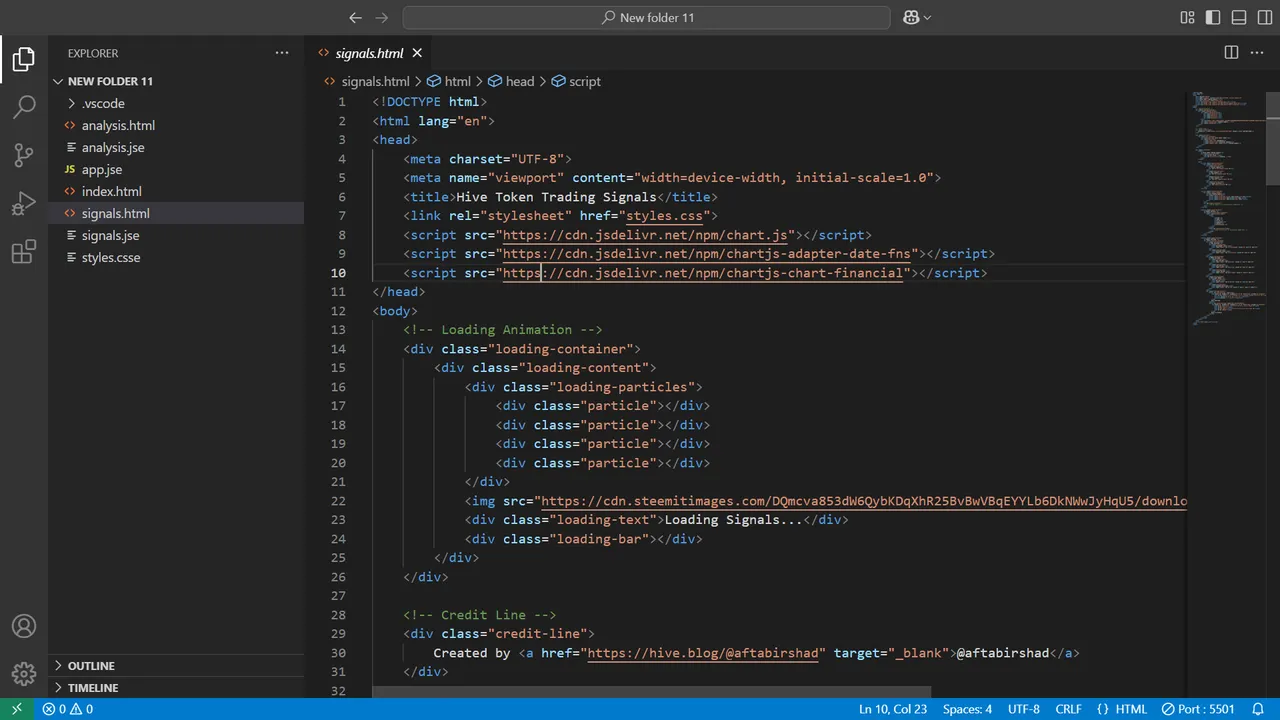This screenshot has width=1280, height=720.
Task: Click the Spaces: 4 indentation status
Action: click(x=967, y=709)
